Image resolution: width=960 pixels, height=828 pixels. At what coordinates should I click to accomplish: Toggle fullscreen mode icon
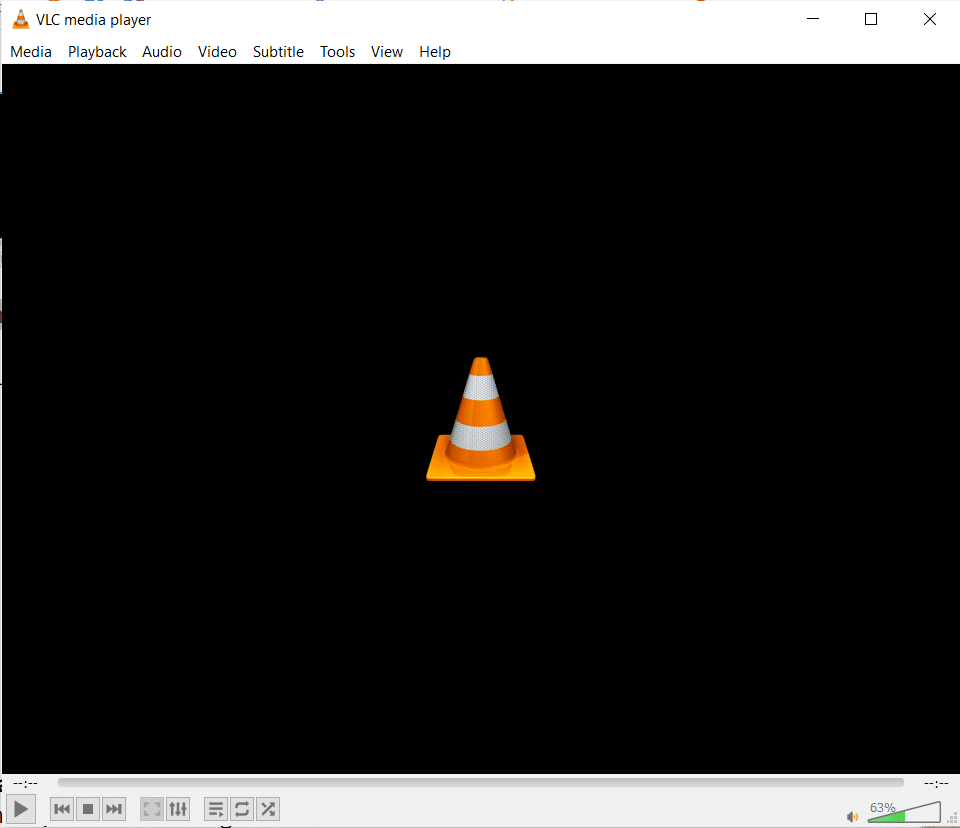pyautogui.click(x=151, y=809)
